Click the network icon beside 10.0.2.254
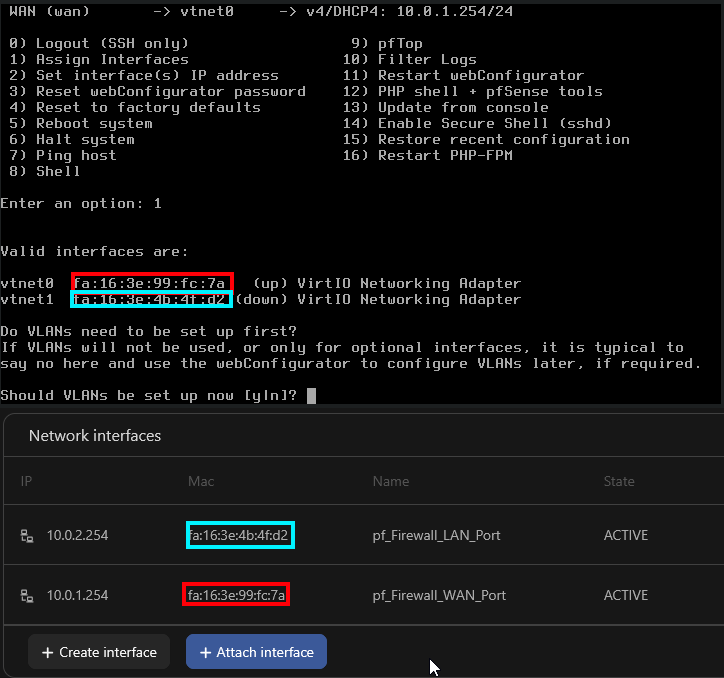The height and width of the screenshot is (678, 724). point(27,536)
